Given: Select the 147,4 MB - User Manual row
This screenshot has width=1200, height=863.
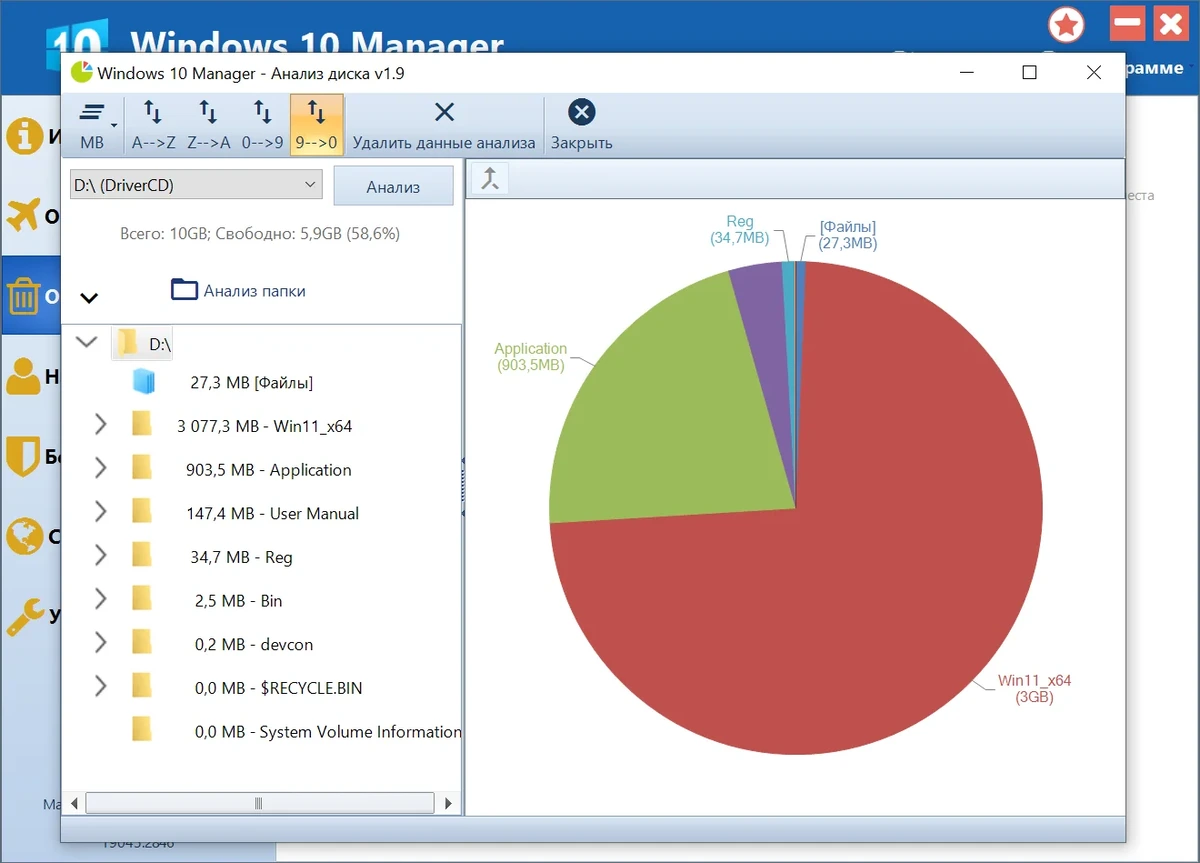Looking at the screenshot, I should [x=272, y=514].
